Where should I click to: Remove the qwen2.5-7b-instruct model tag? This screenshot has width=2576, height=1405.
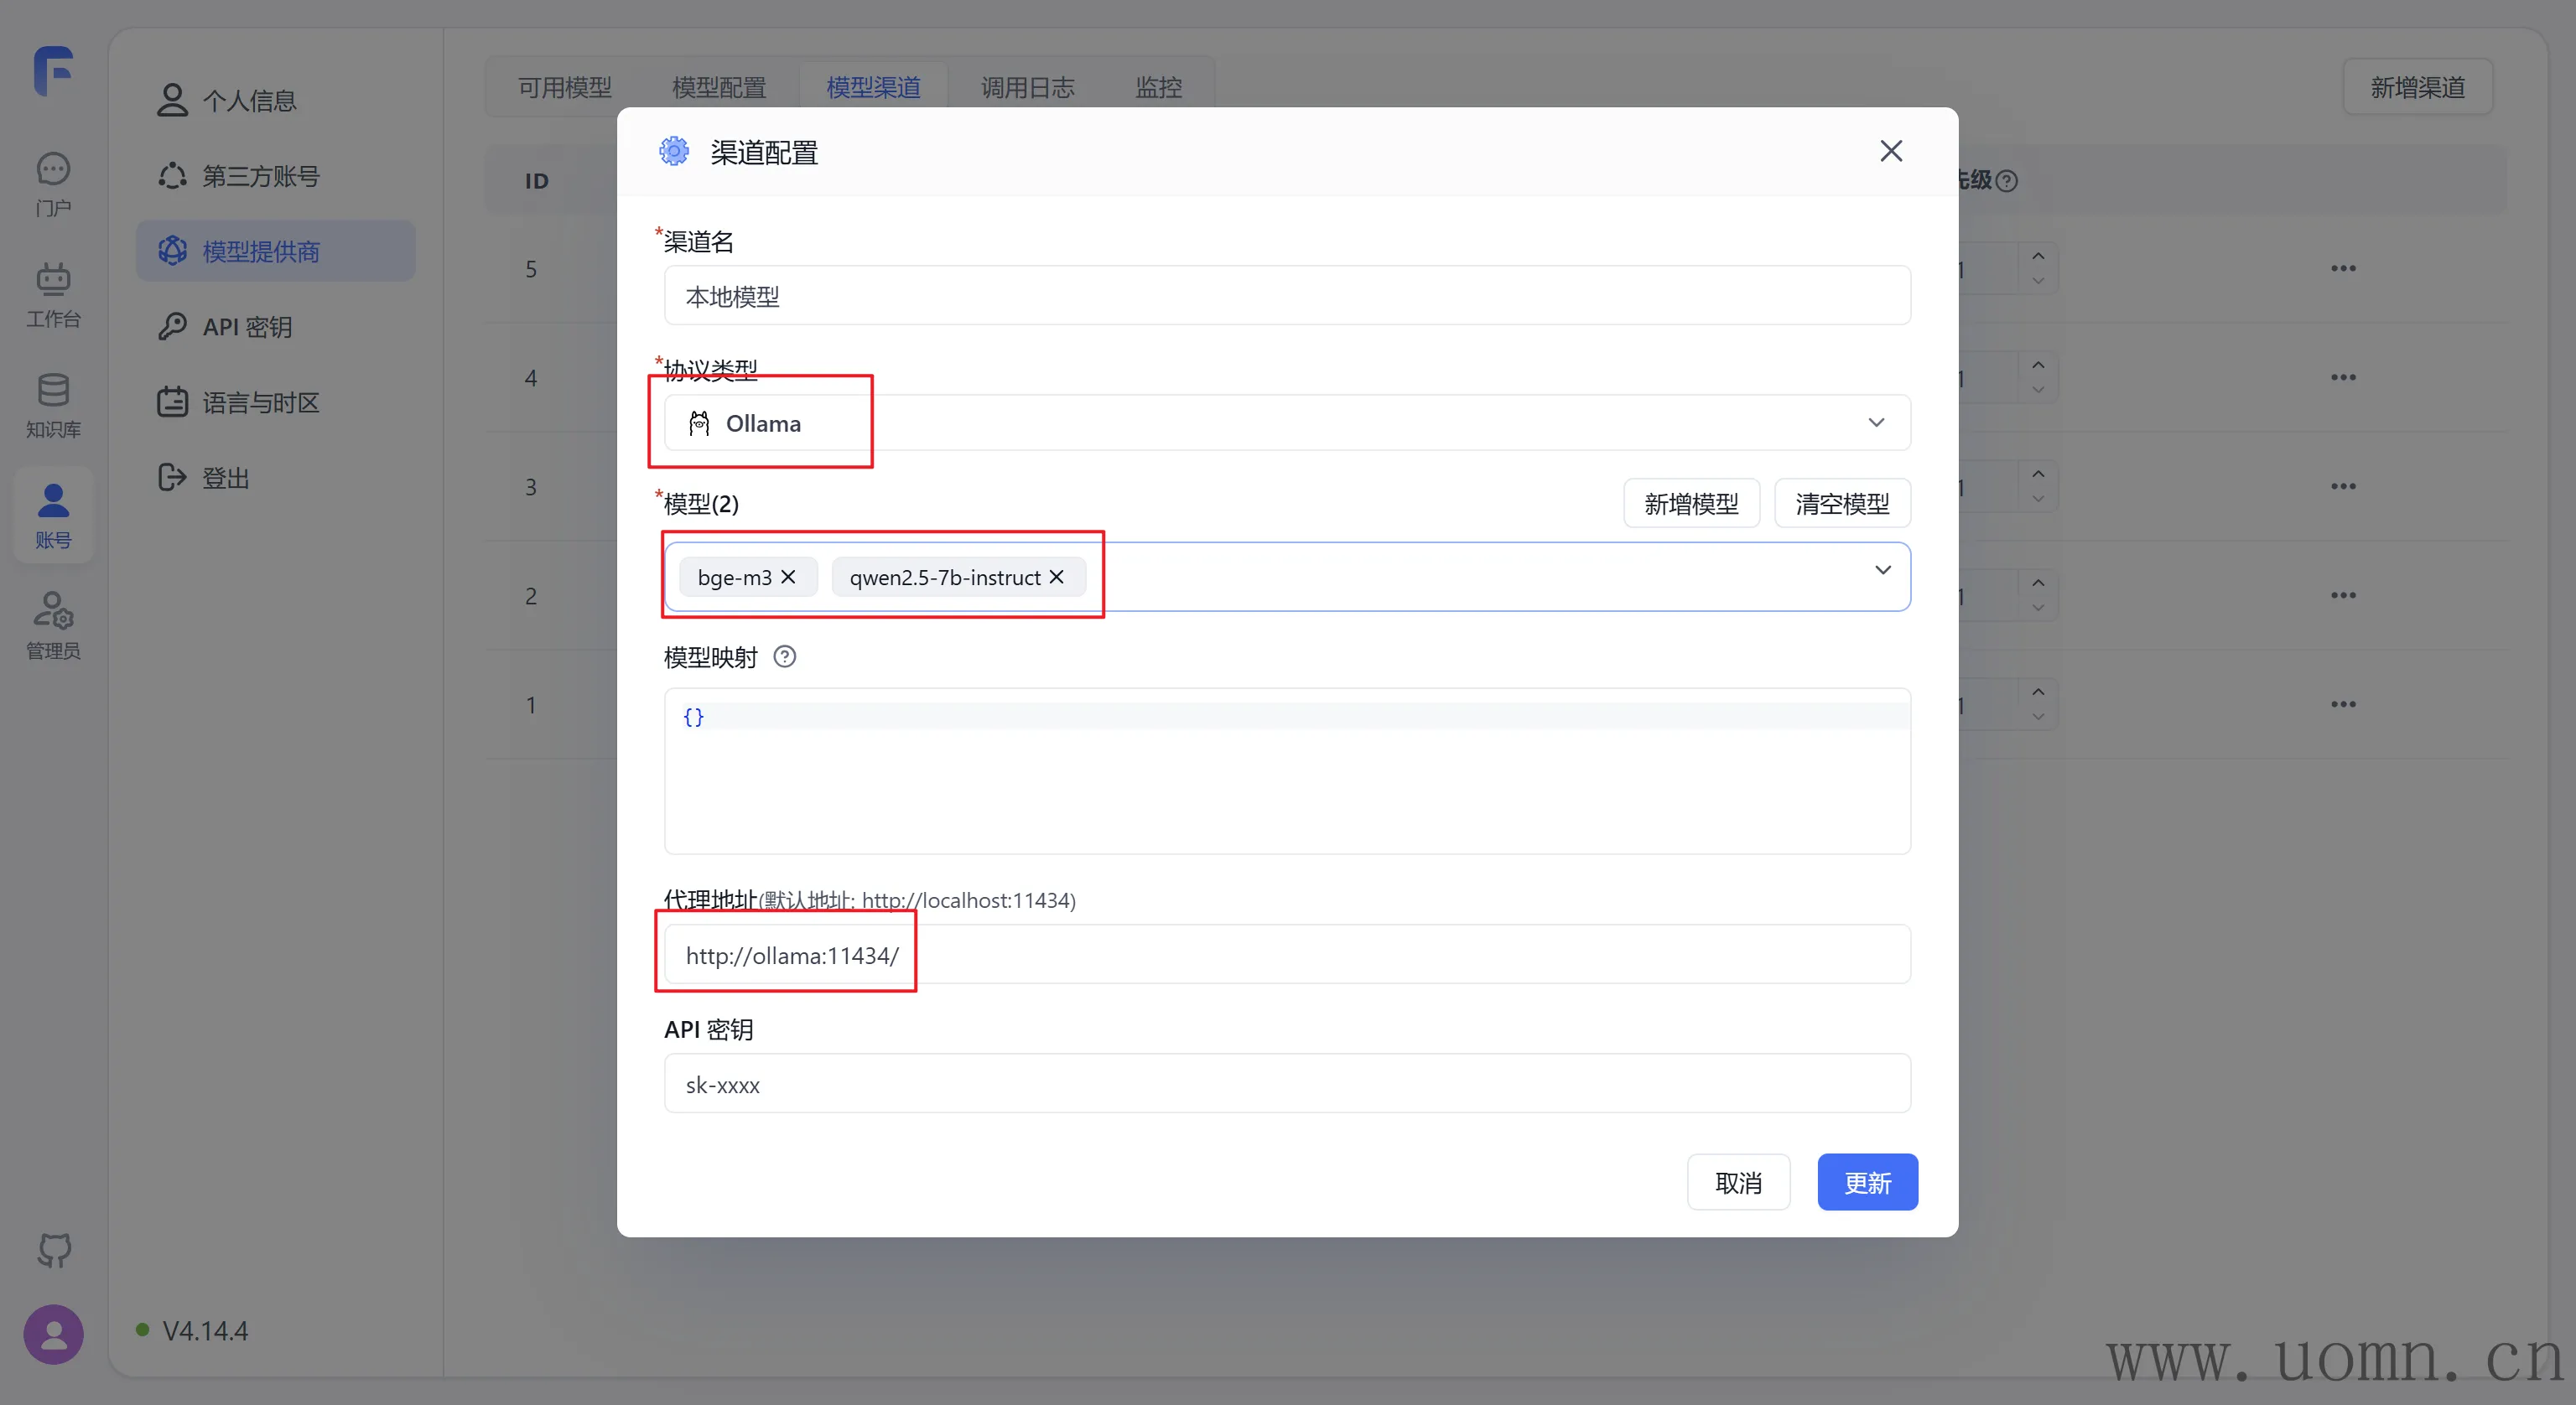pos(1056,577)
